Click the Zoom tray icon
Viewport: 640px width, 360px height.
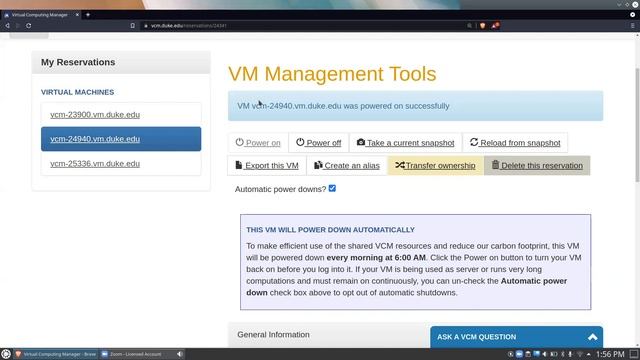click(519, 354)
